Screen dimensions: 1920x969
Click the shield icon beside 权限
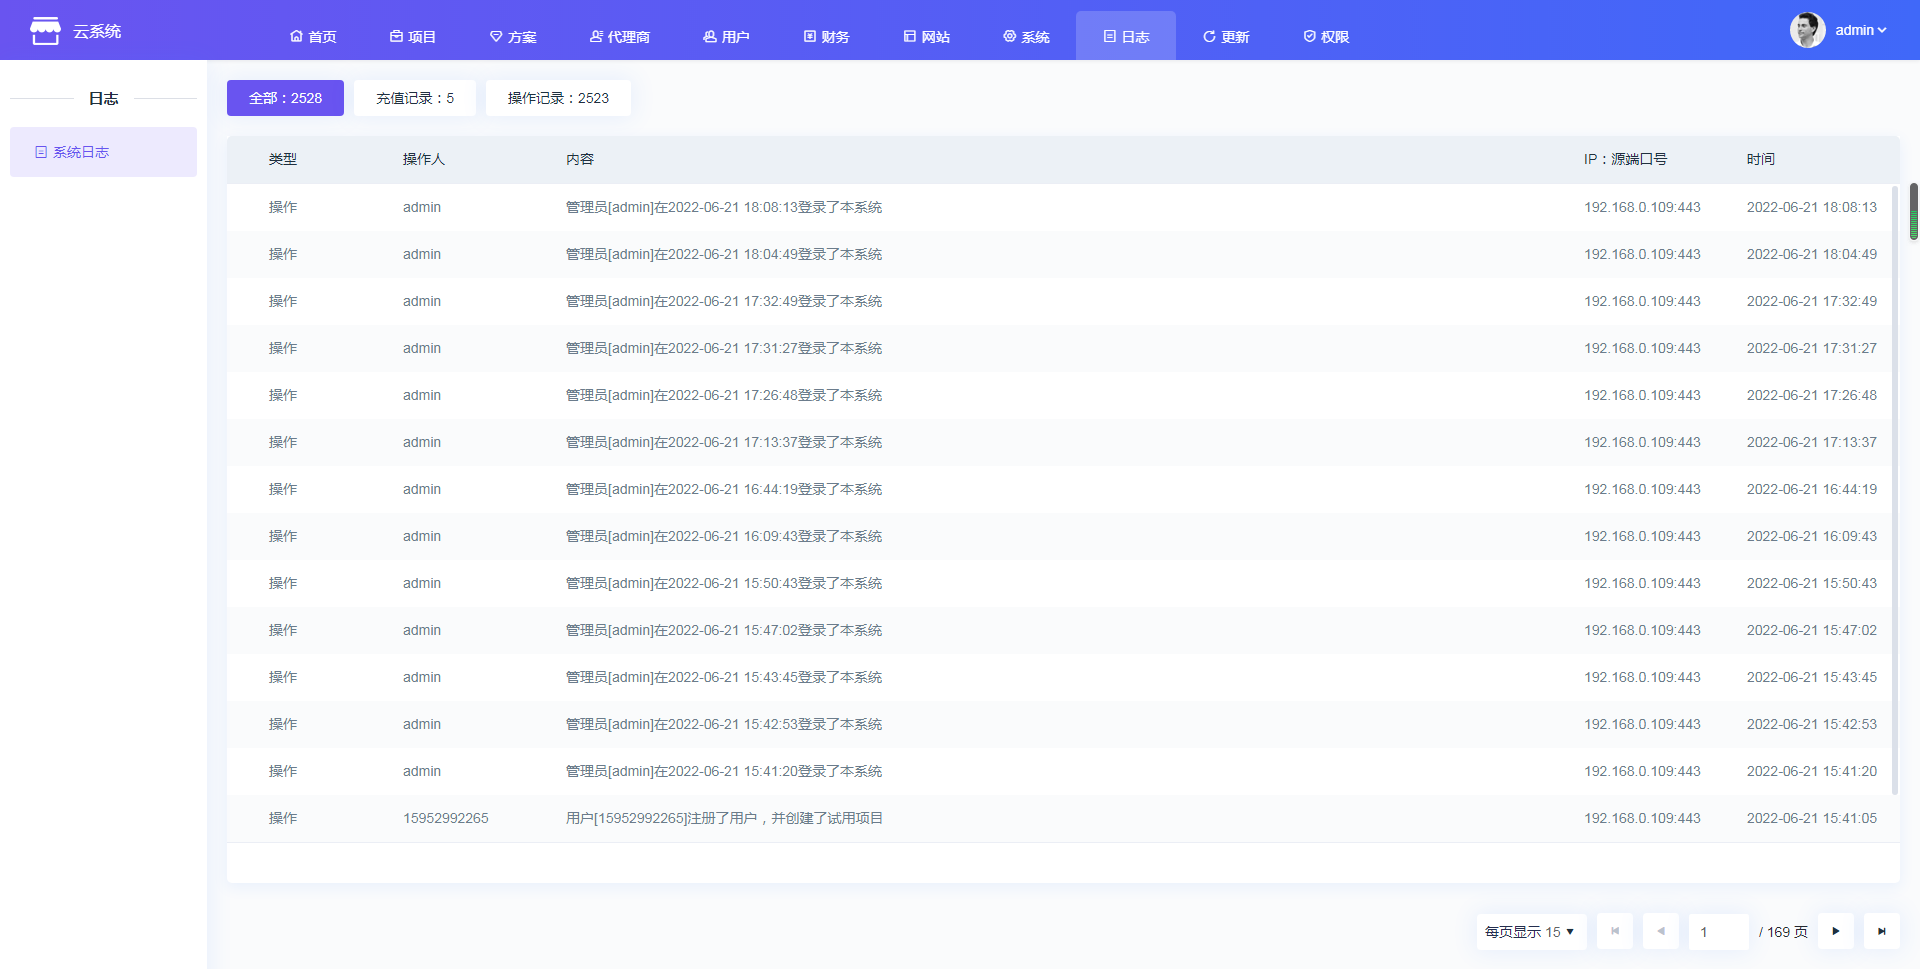(x=1310, y=37)
